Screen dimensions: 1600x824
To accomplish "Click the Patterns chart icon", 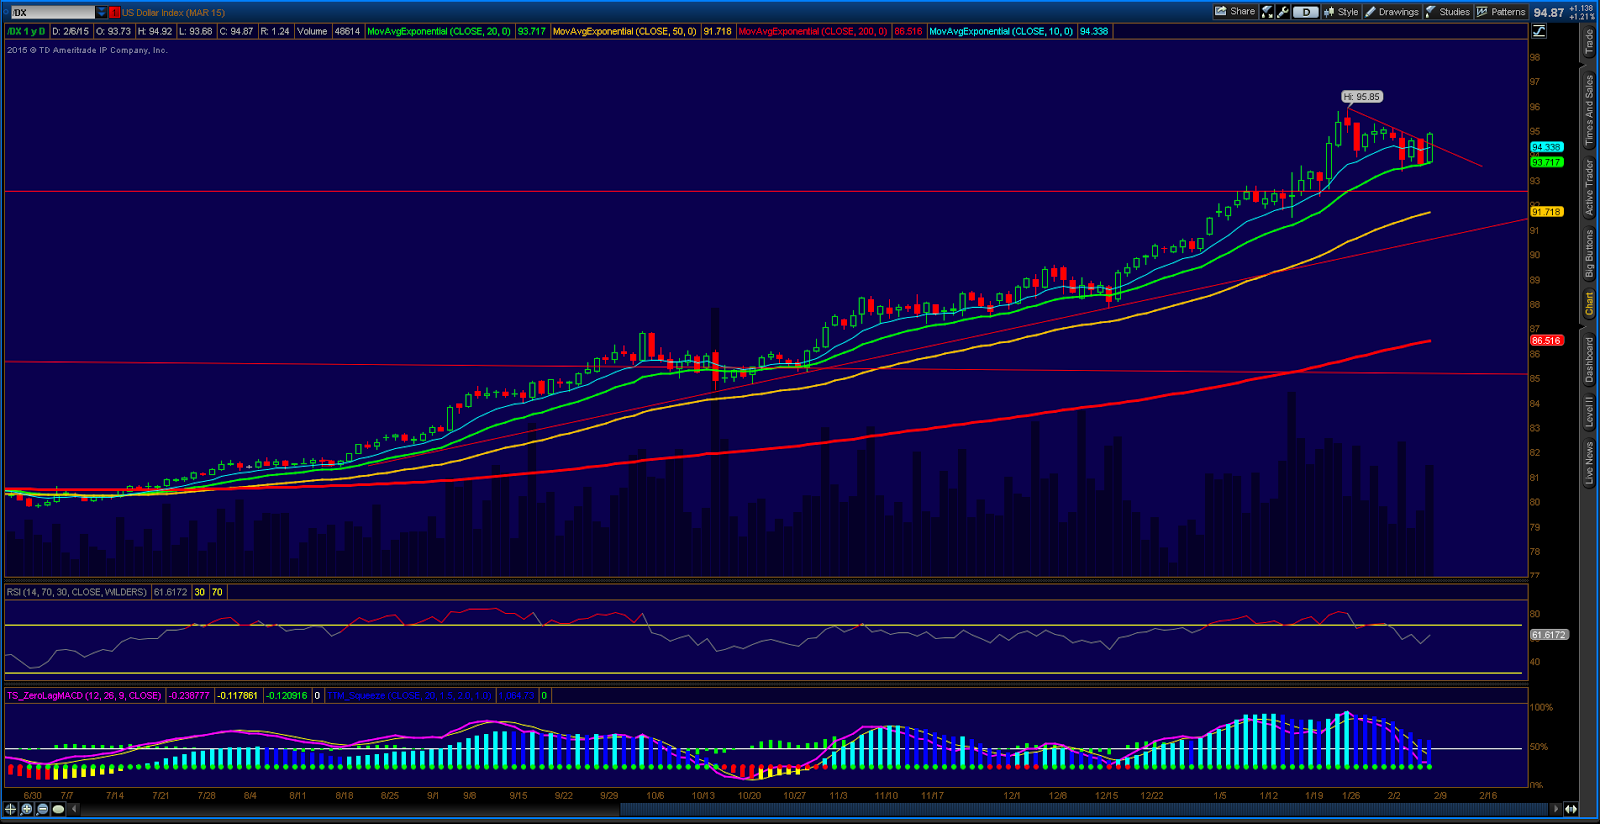I will 1482,12.
